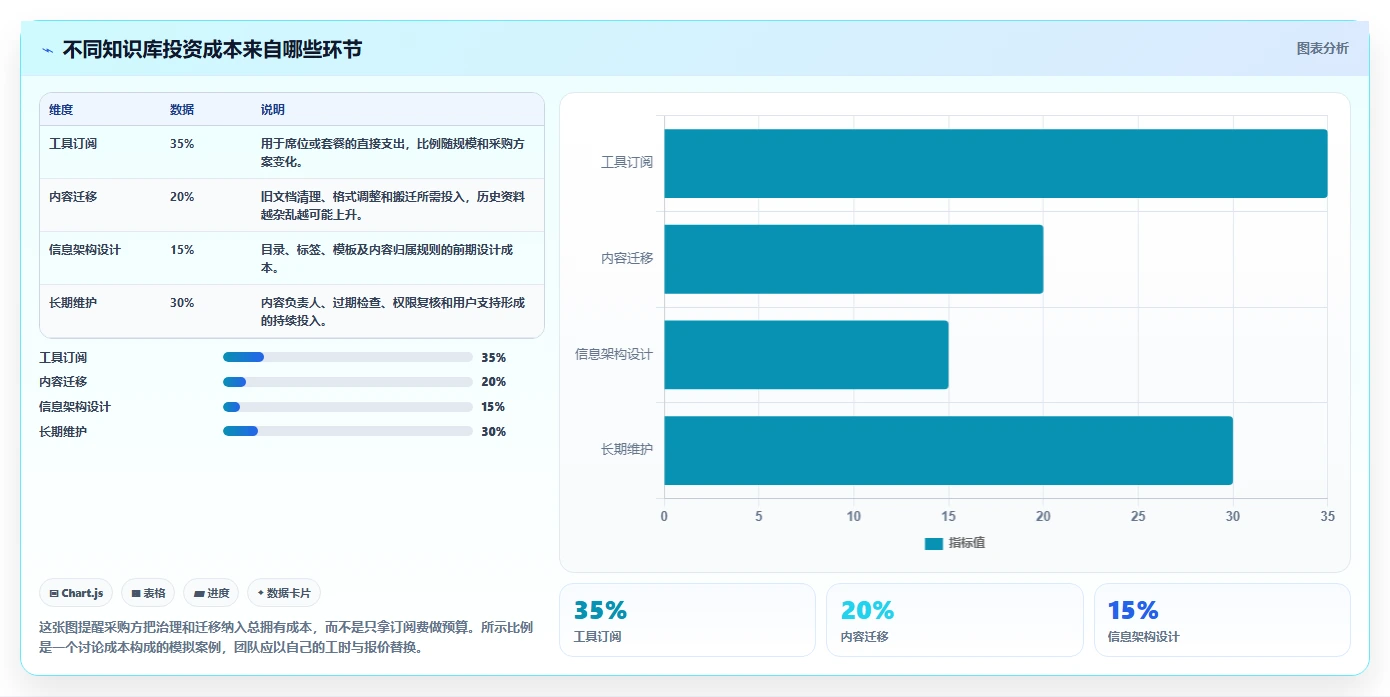Click the 指标值 legend label
The image size is (1390, 697).
(x=967, y=543)
